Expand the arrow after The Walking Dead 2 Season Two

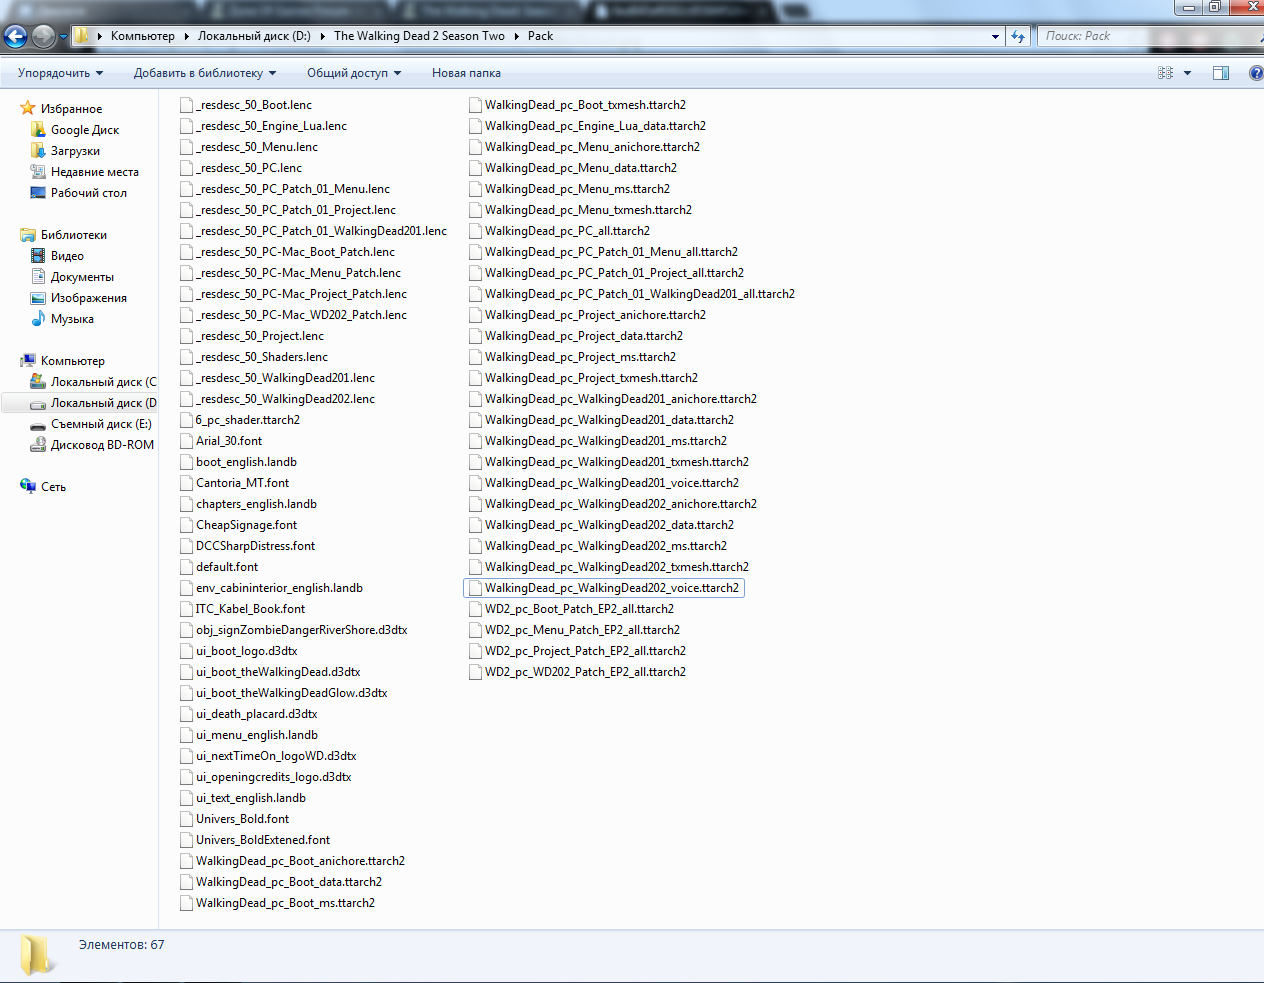point(516,36)
